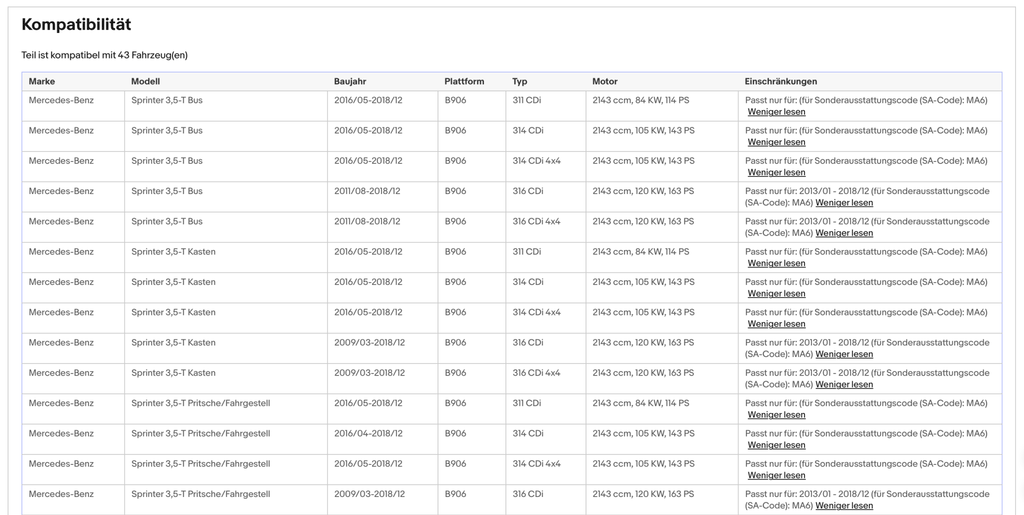Collapse restrictions for Bus 311 CDi row
This screenshot has width=1024, height=515.
776,112
